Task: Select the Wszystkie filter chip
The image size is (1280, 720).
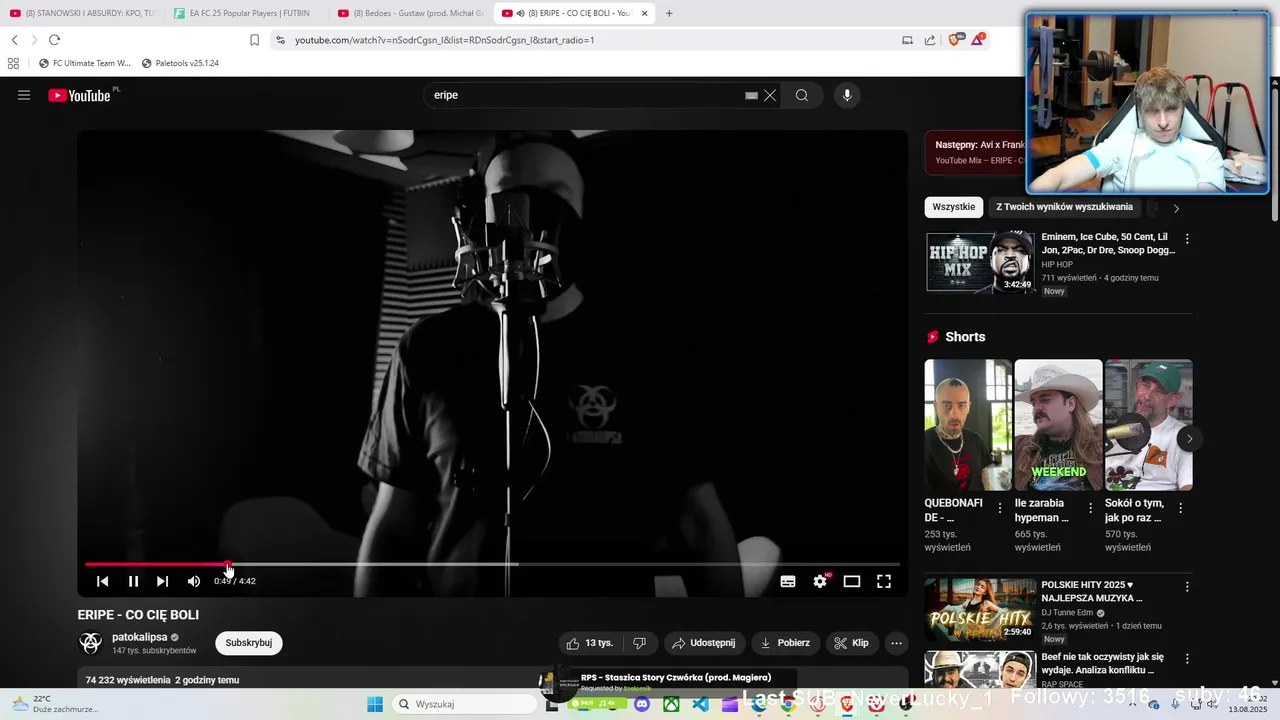Action: (x=954, y=207)
